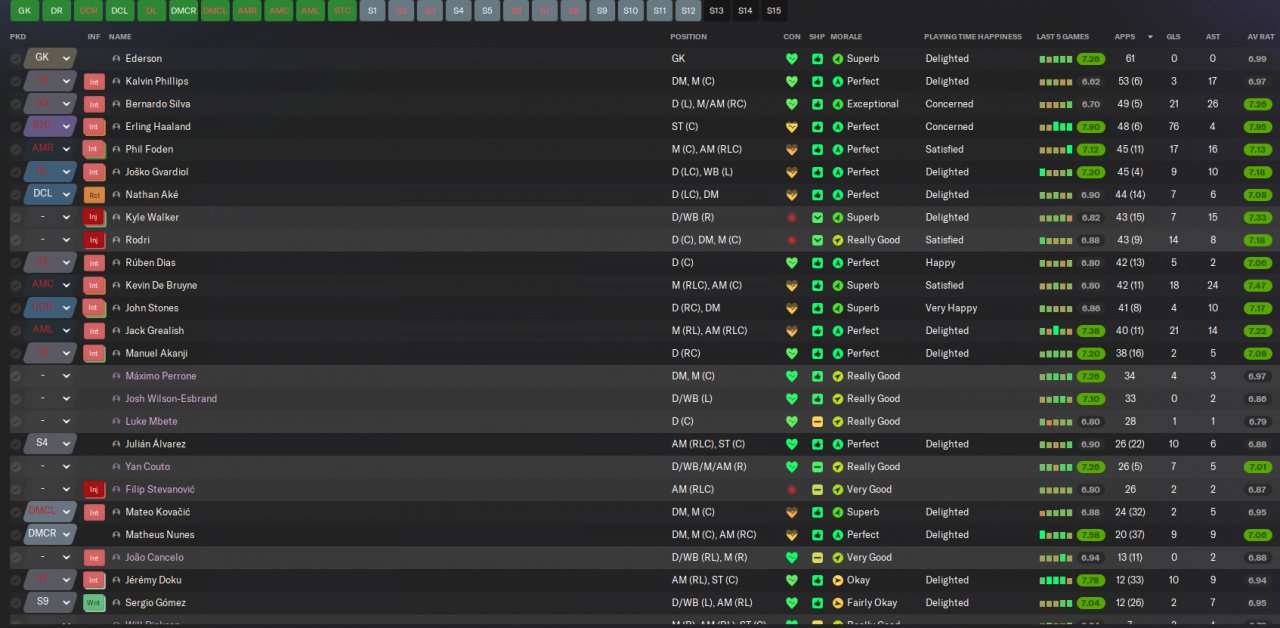1280x628 pixels.
Task: Select the S4 substitute slot
Action: [458, 11]
